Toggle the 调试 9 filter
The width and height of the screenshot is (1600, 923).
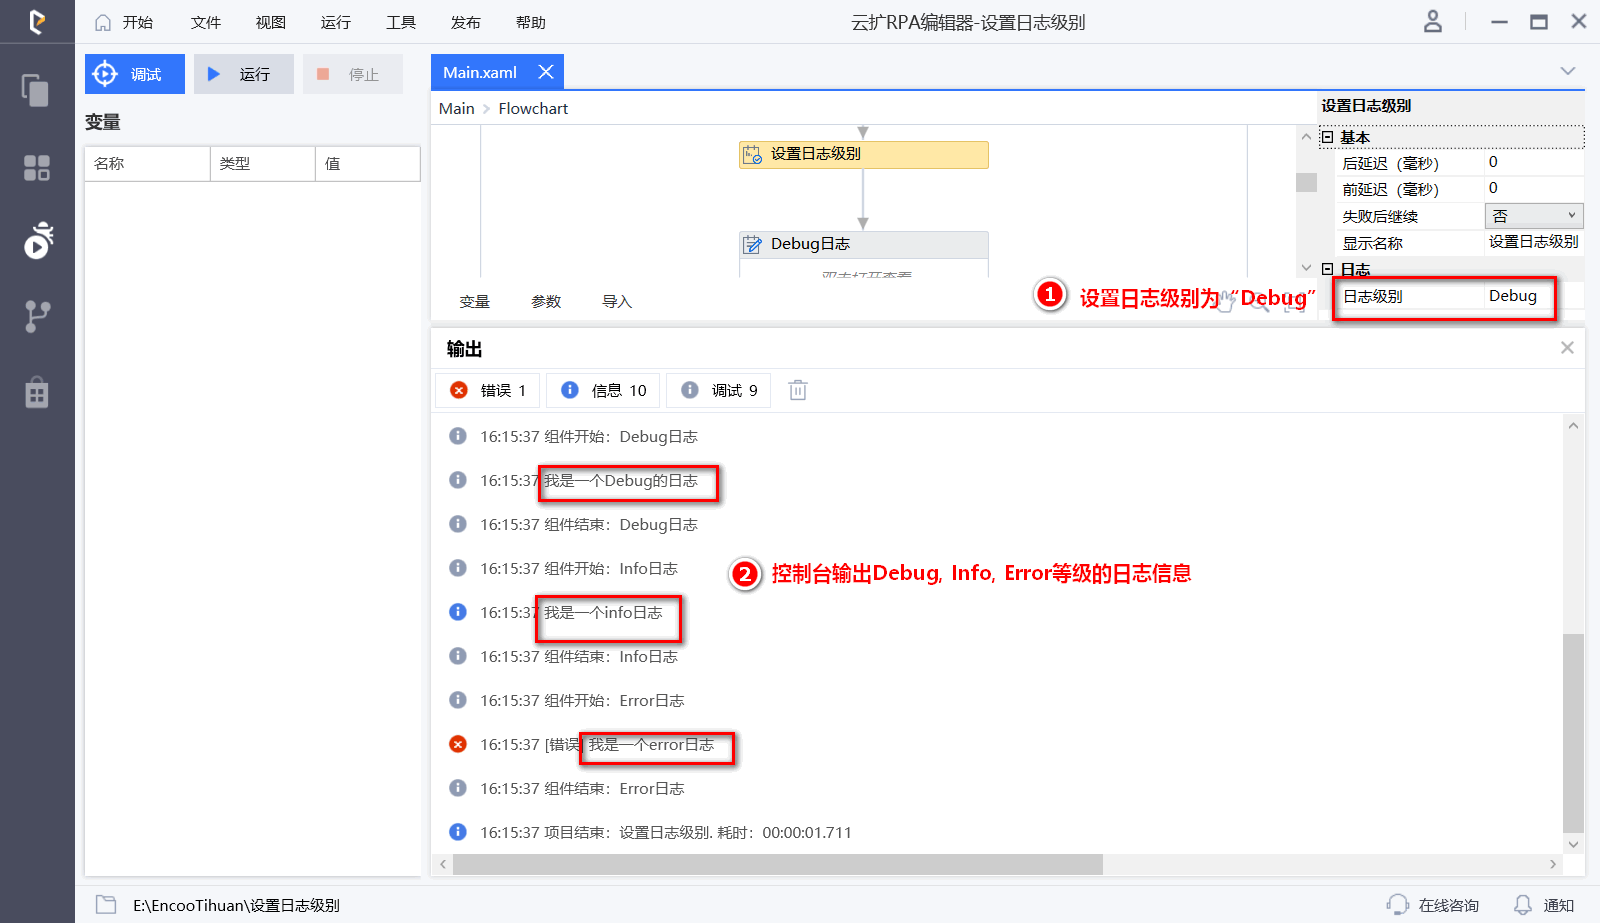719,390
